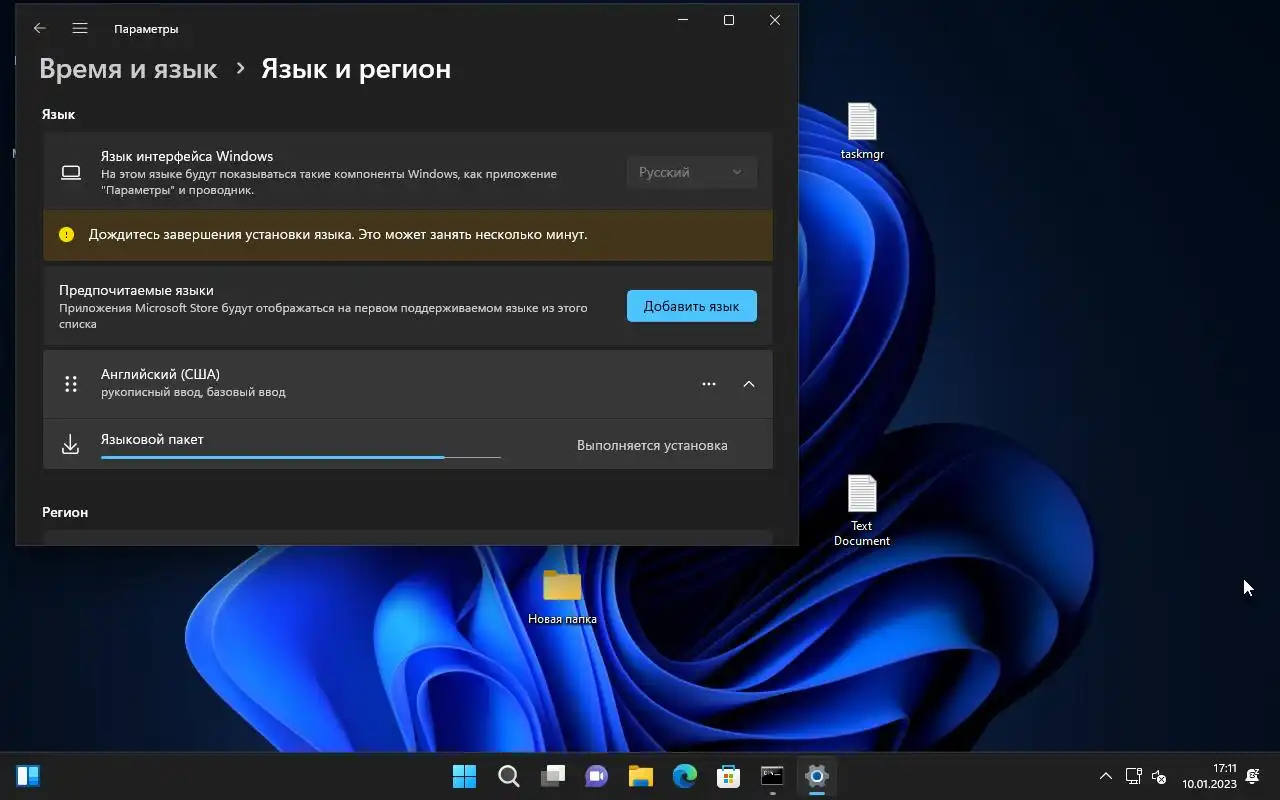Open the notification center icon
This screenshot has height=800, width=1280.
[x=1253, y=776]
